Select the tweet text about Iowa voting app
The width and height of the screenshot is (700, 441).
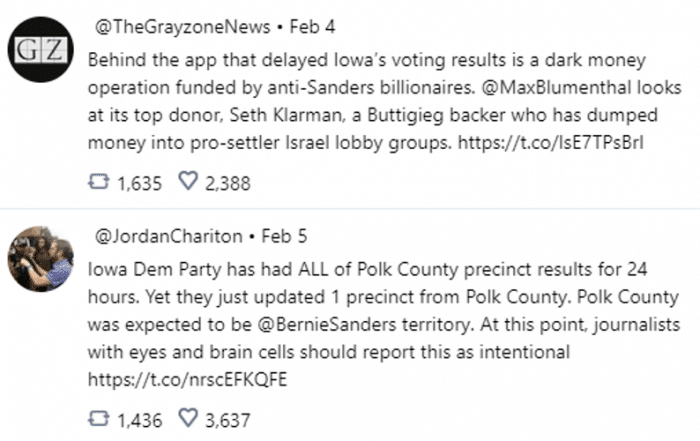click(384, 101)
